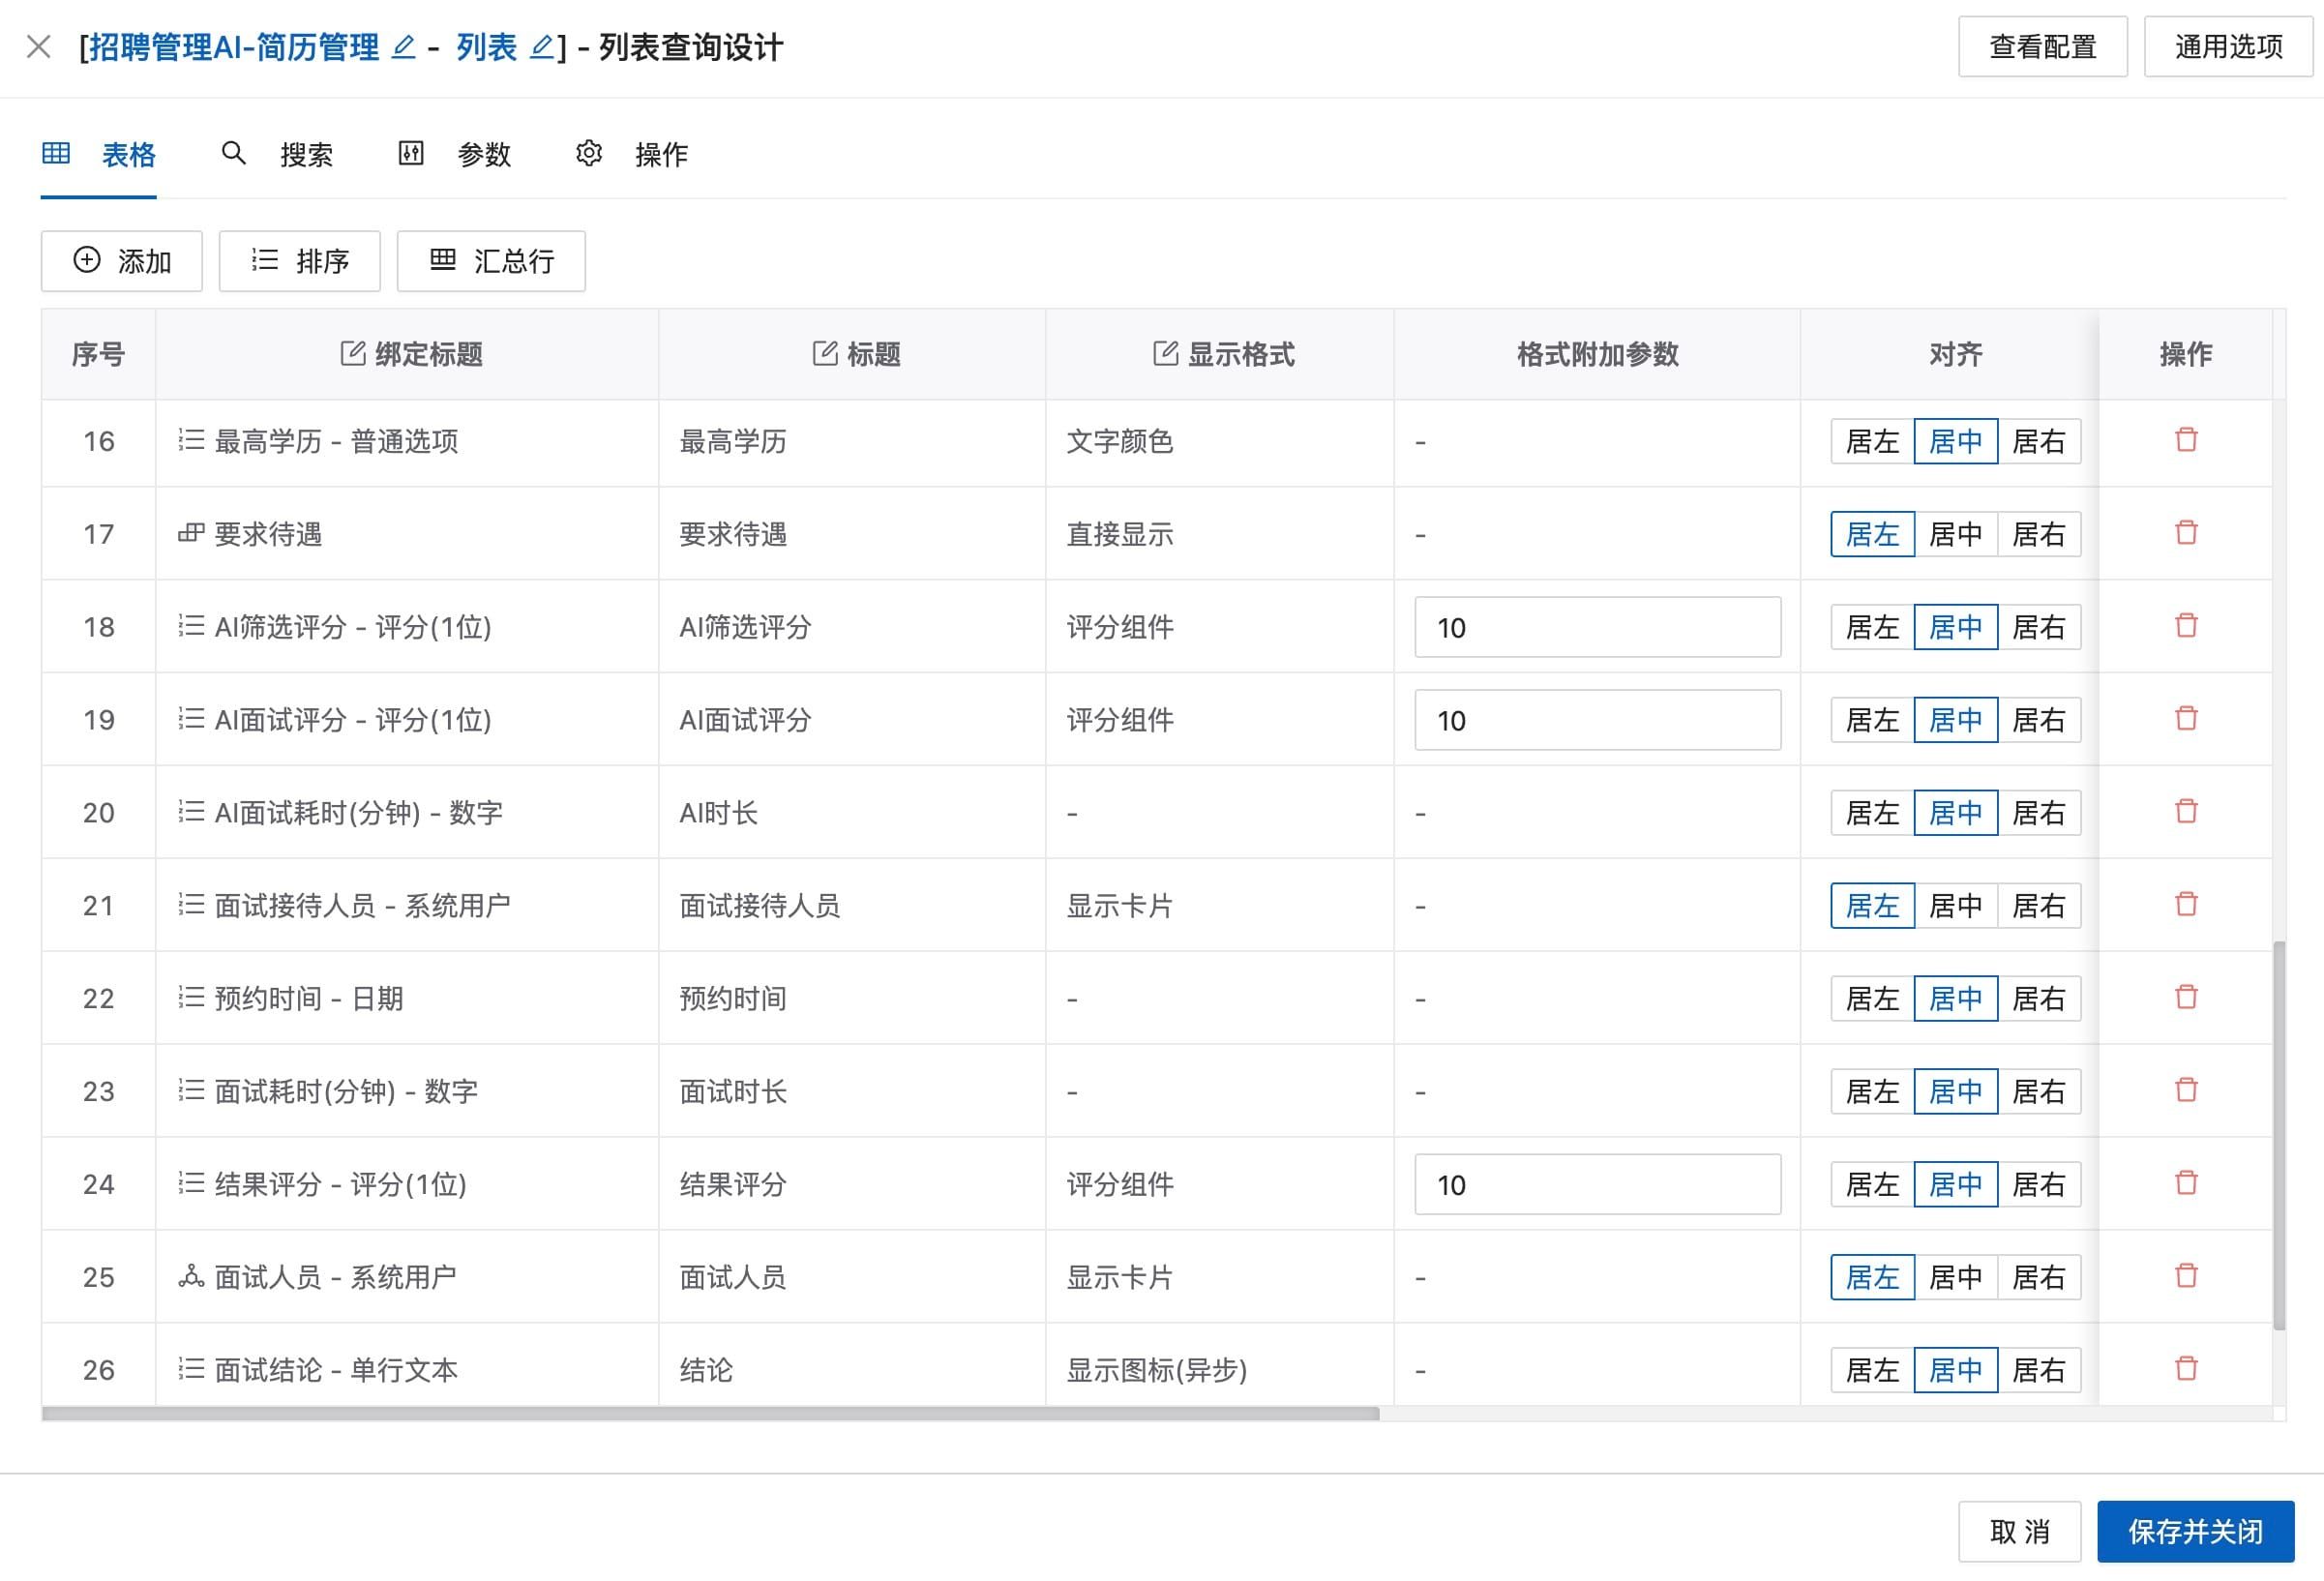Click the edit icon in 标题 column header
The width and height of the screenshot is (2324, 1581).
(825, 353)
